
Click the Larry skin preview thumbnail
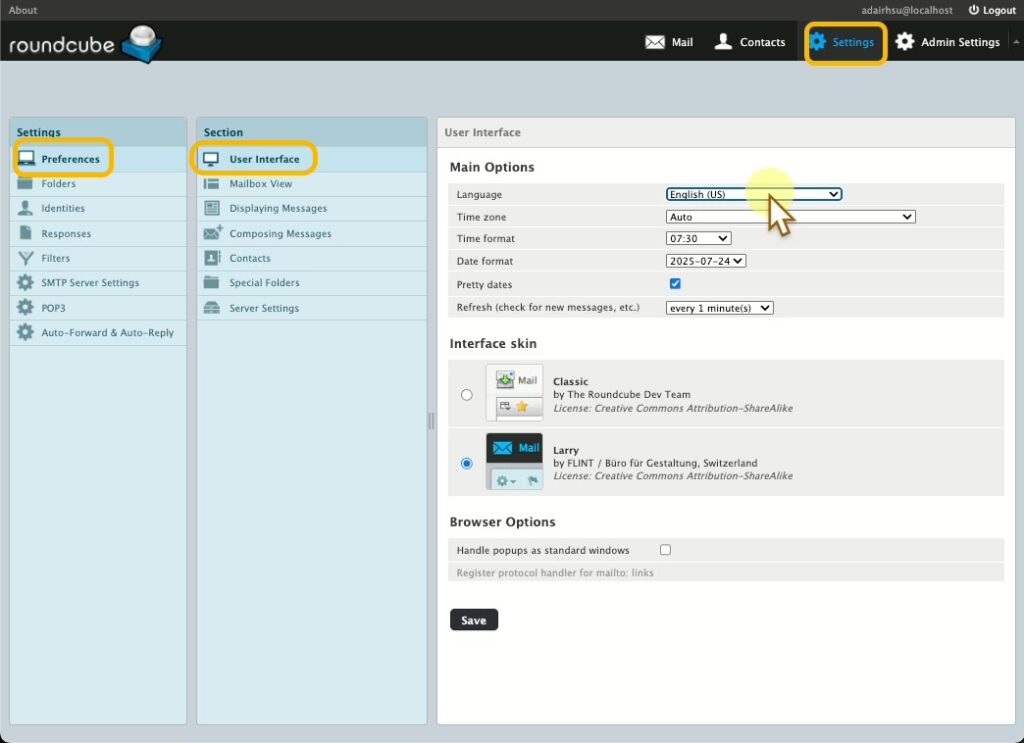(x=514, y=461)
